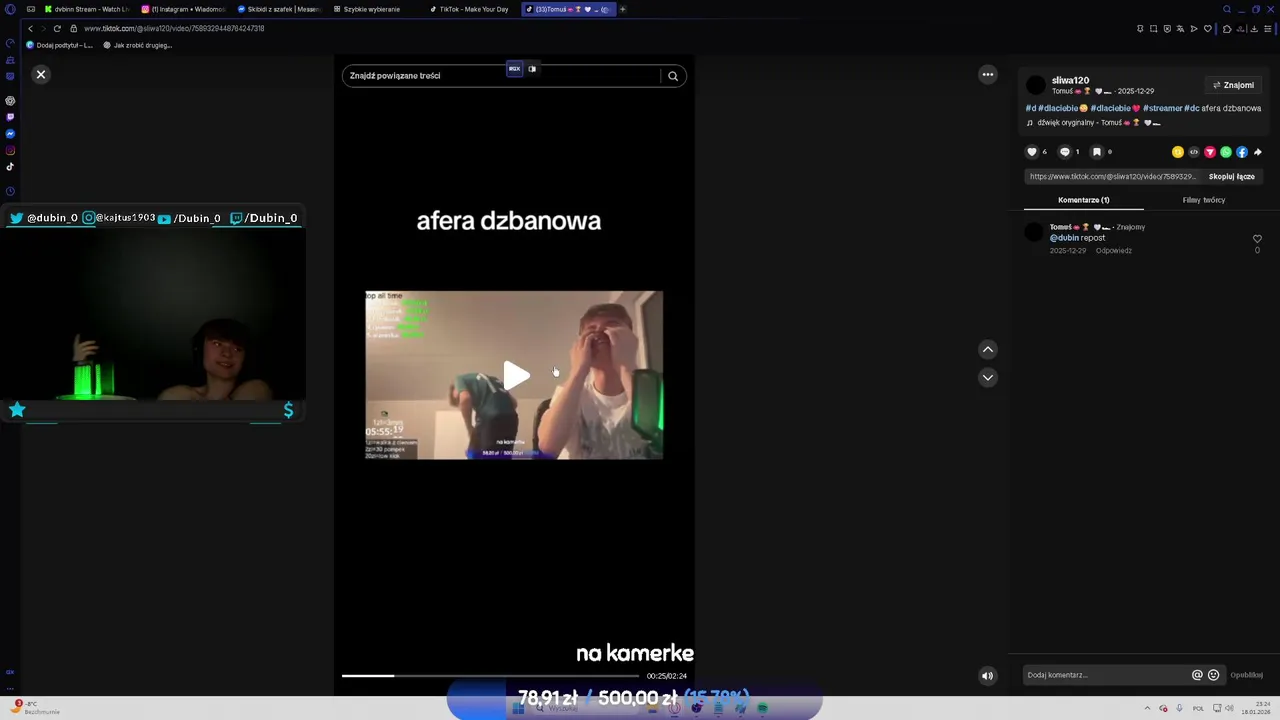The height and width of the screenshot is (720, 1280).
Task: Click the POL language indicator in taskbar
Action: pyautogui.click(x=1198, y=708)
